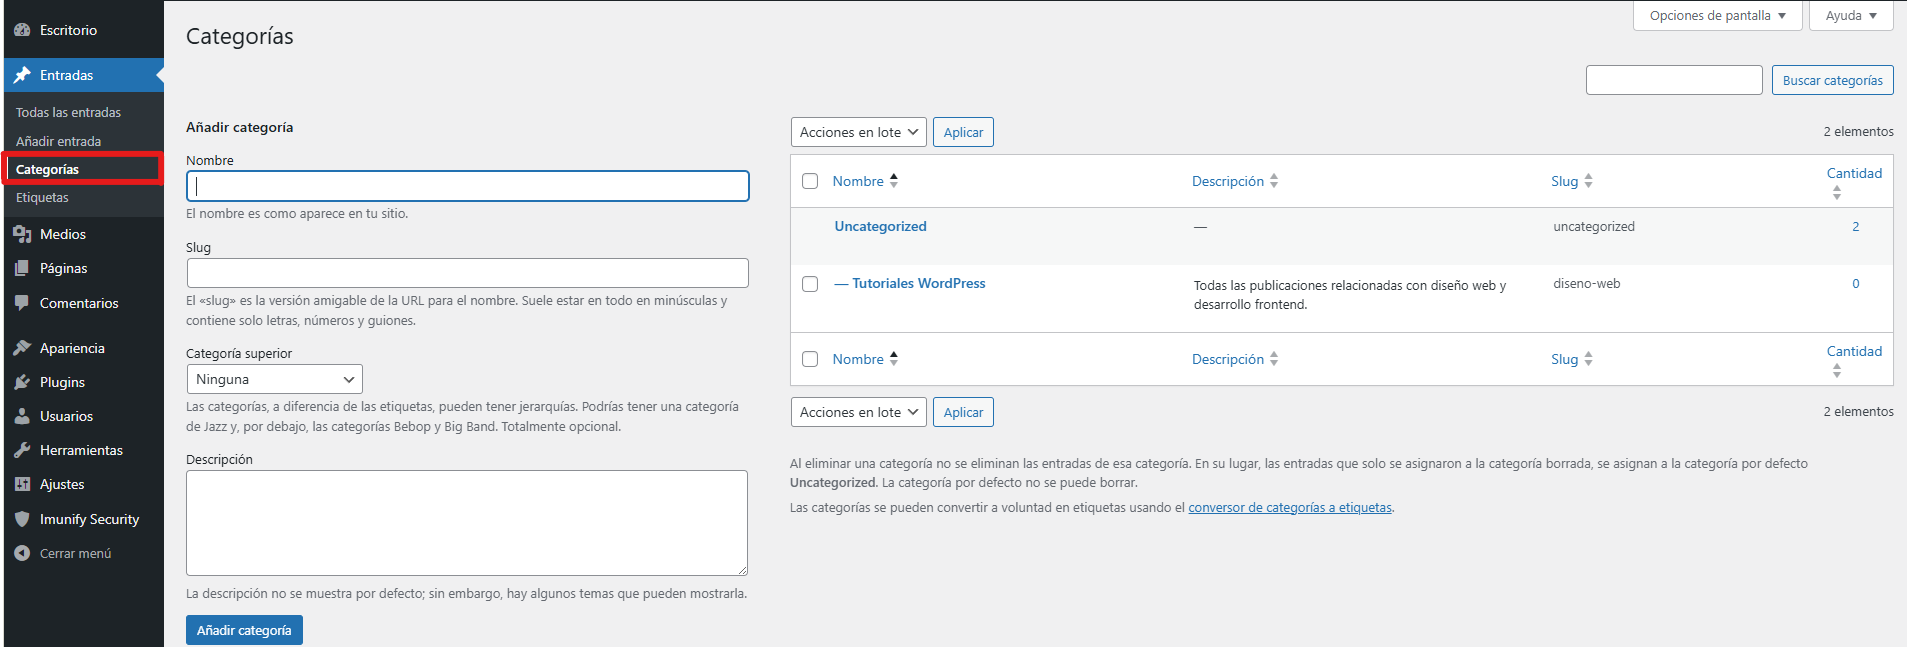This screenshot has width=1907, height=647.
Task: Click the Medios media library icon
Action: pos(22,234)
